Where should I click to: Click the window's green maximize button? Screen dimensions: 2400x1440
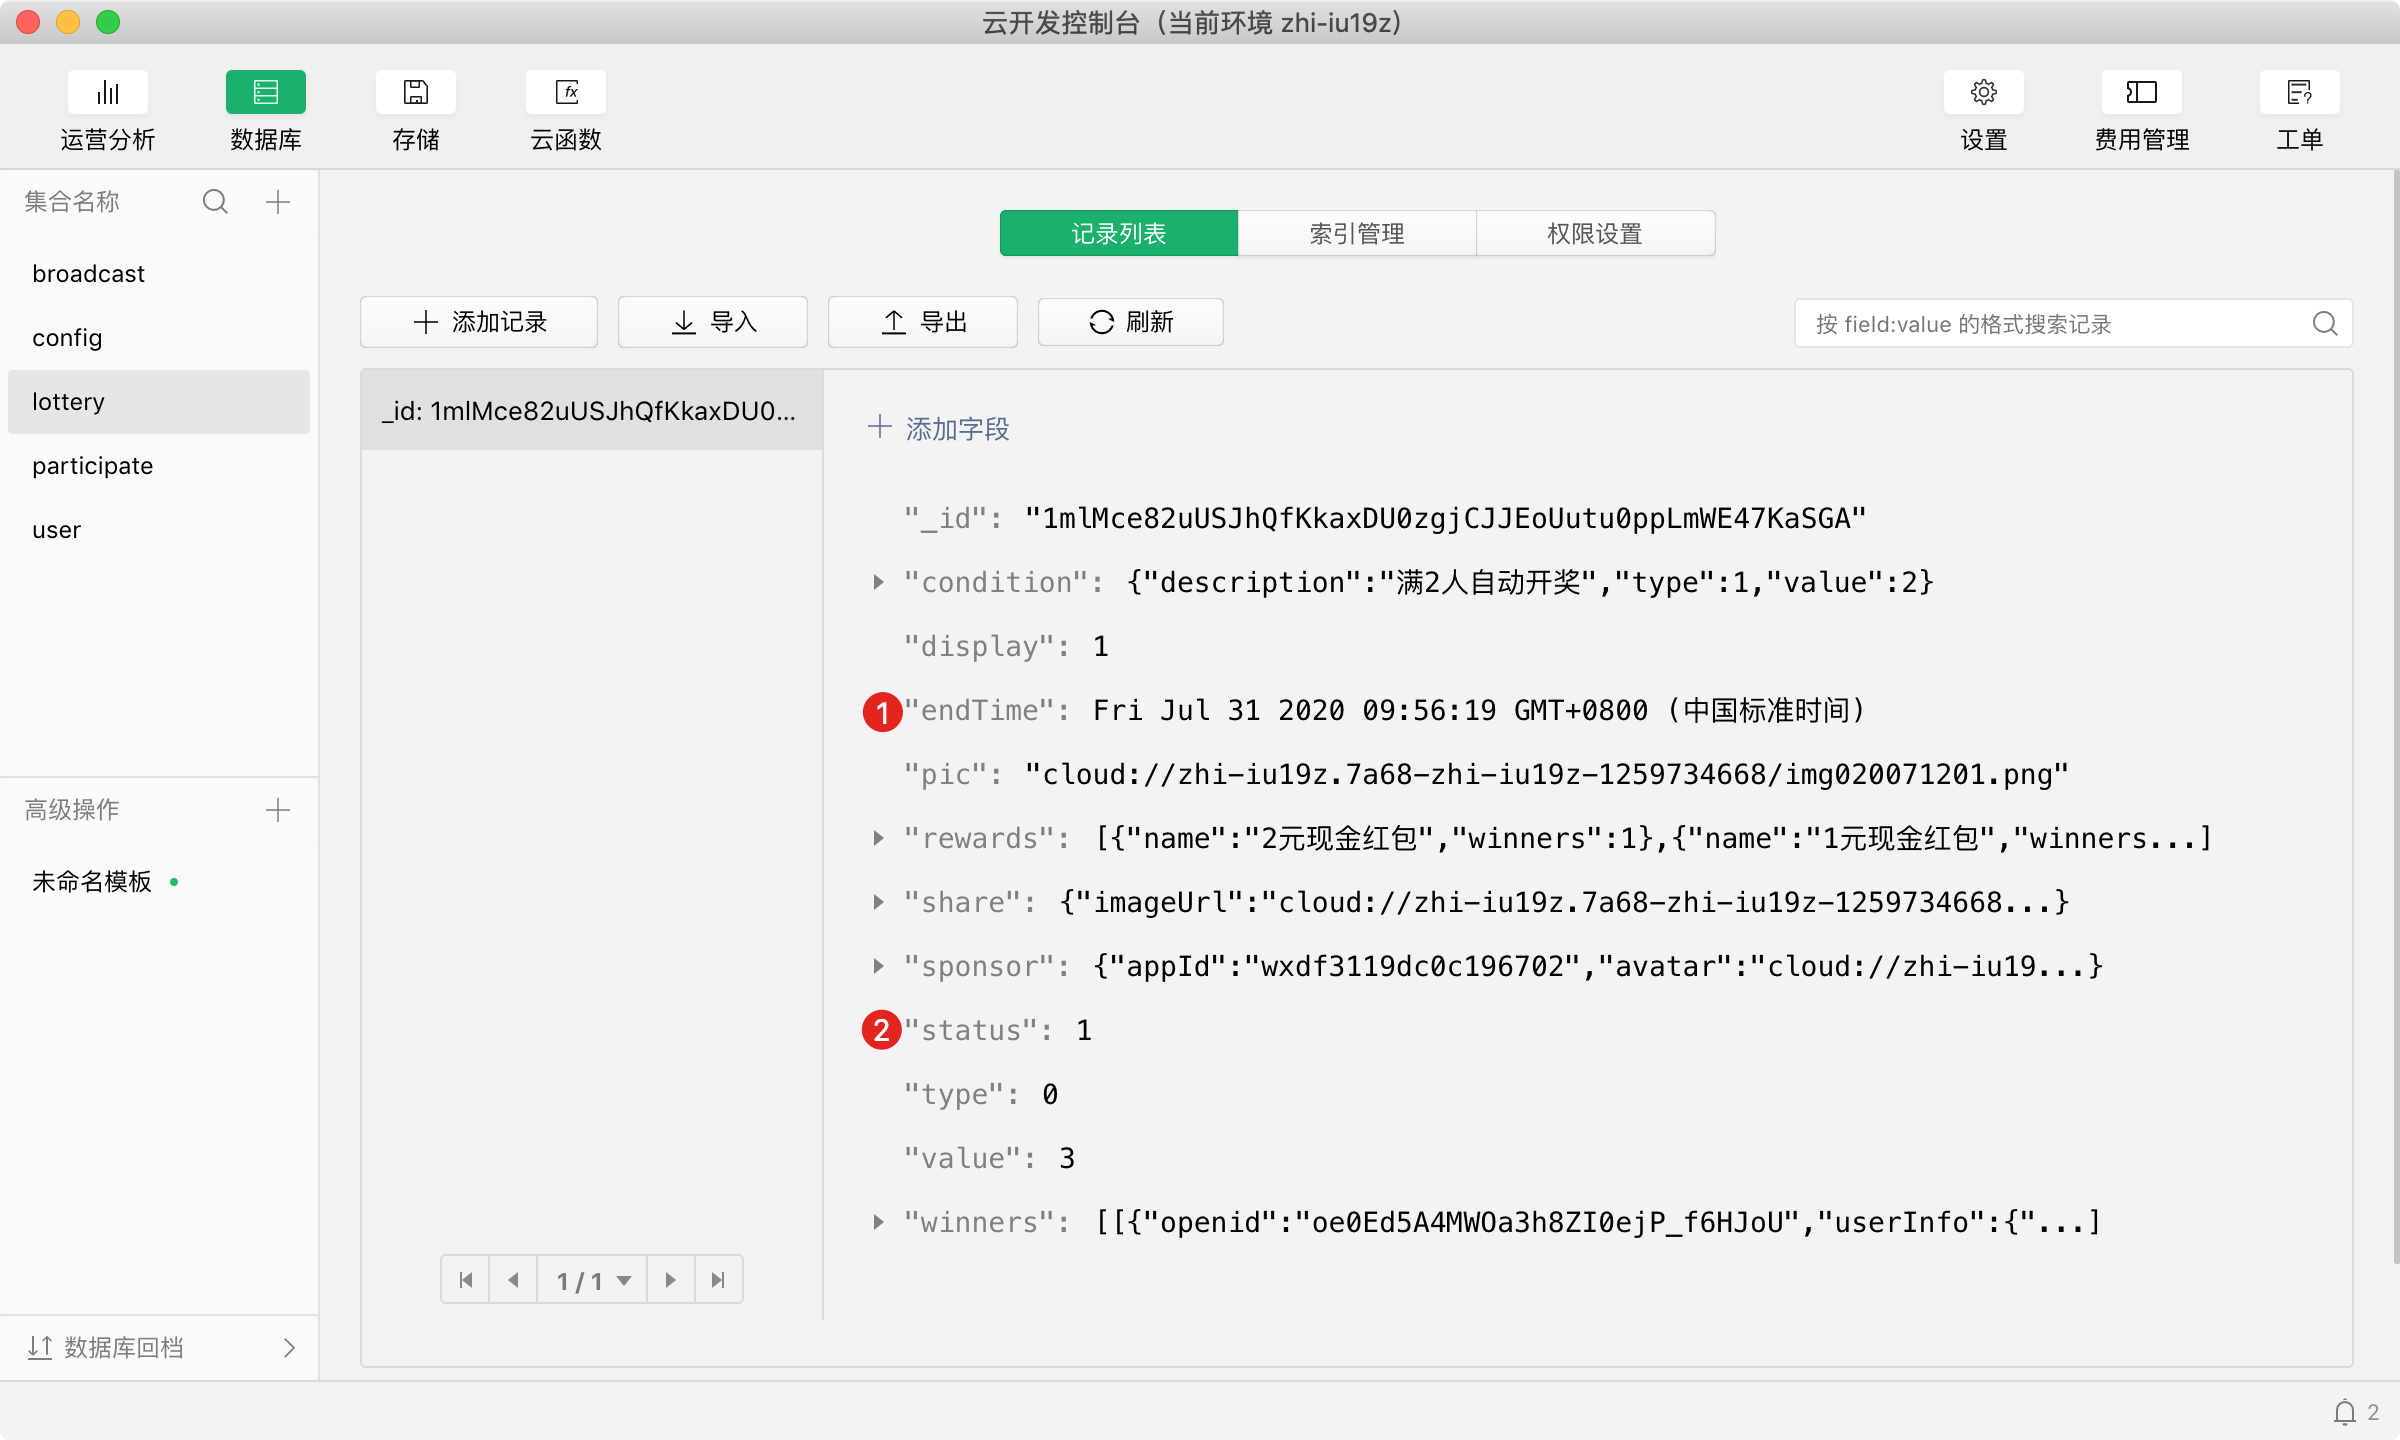point(108,22)
